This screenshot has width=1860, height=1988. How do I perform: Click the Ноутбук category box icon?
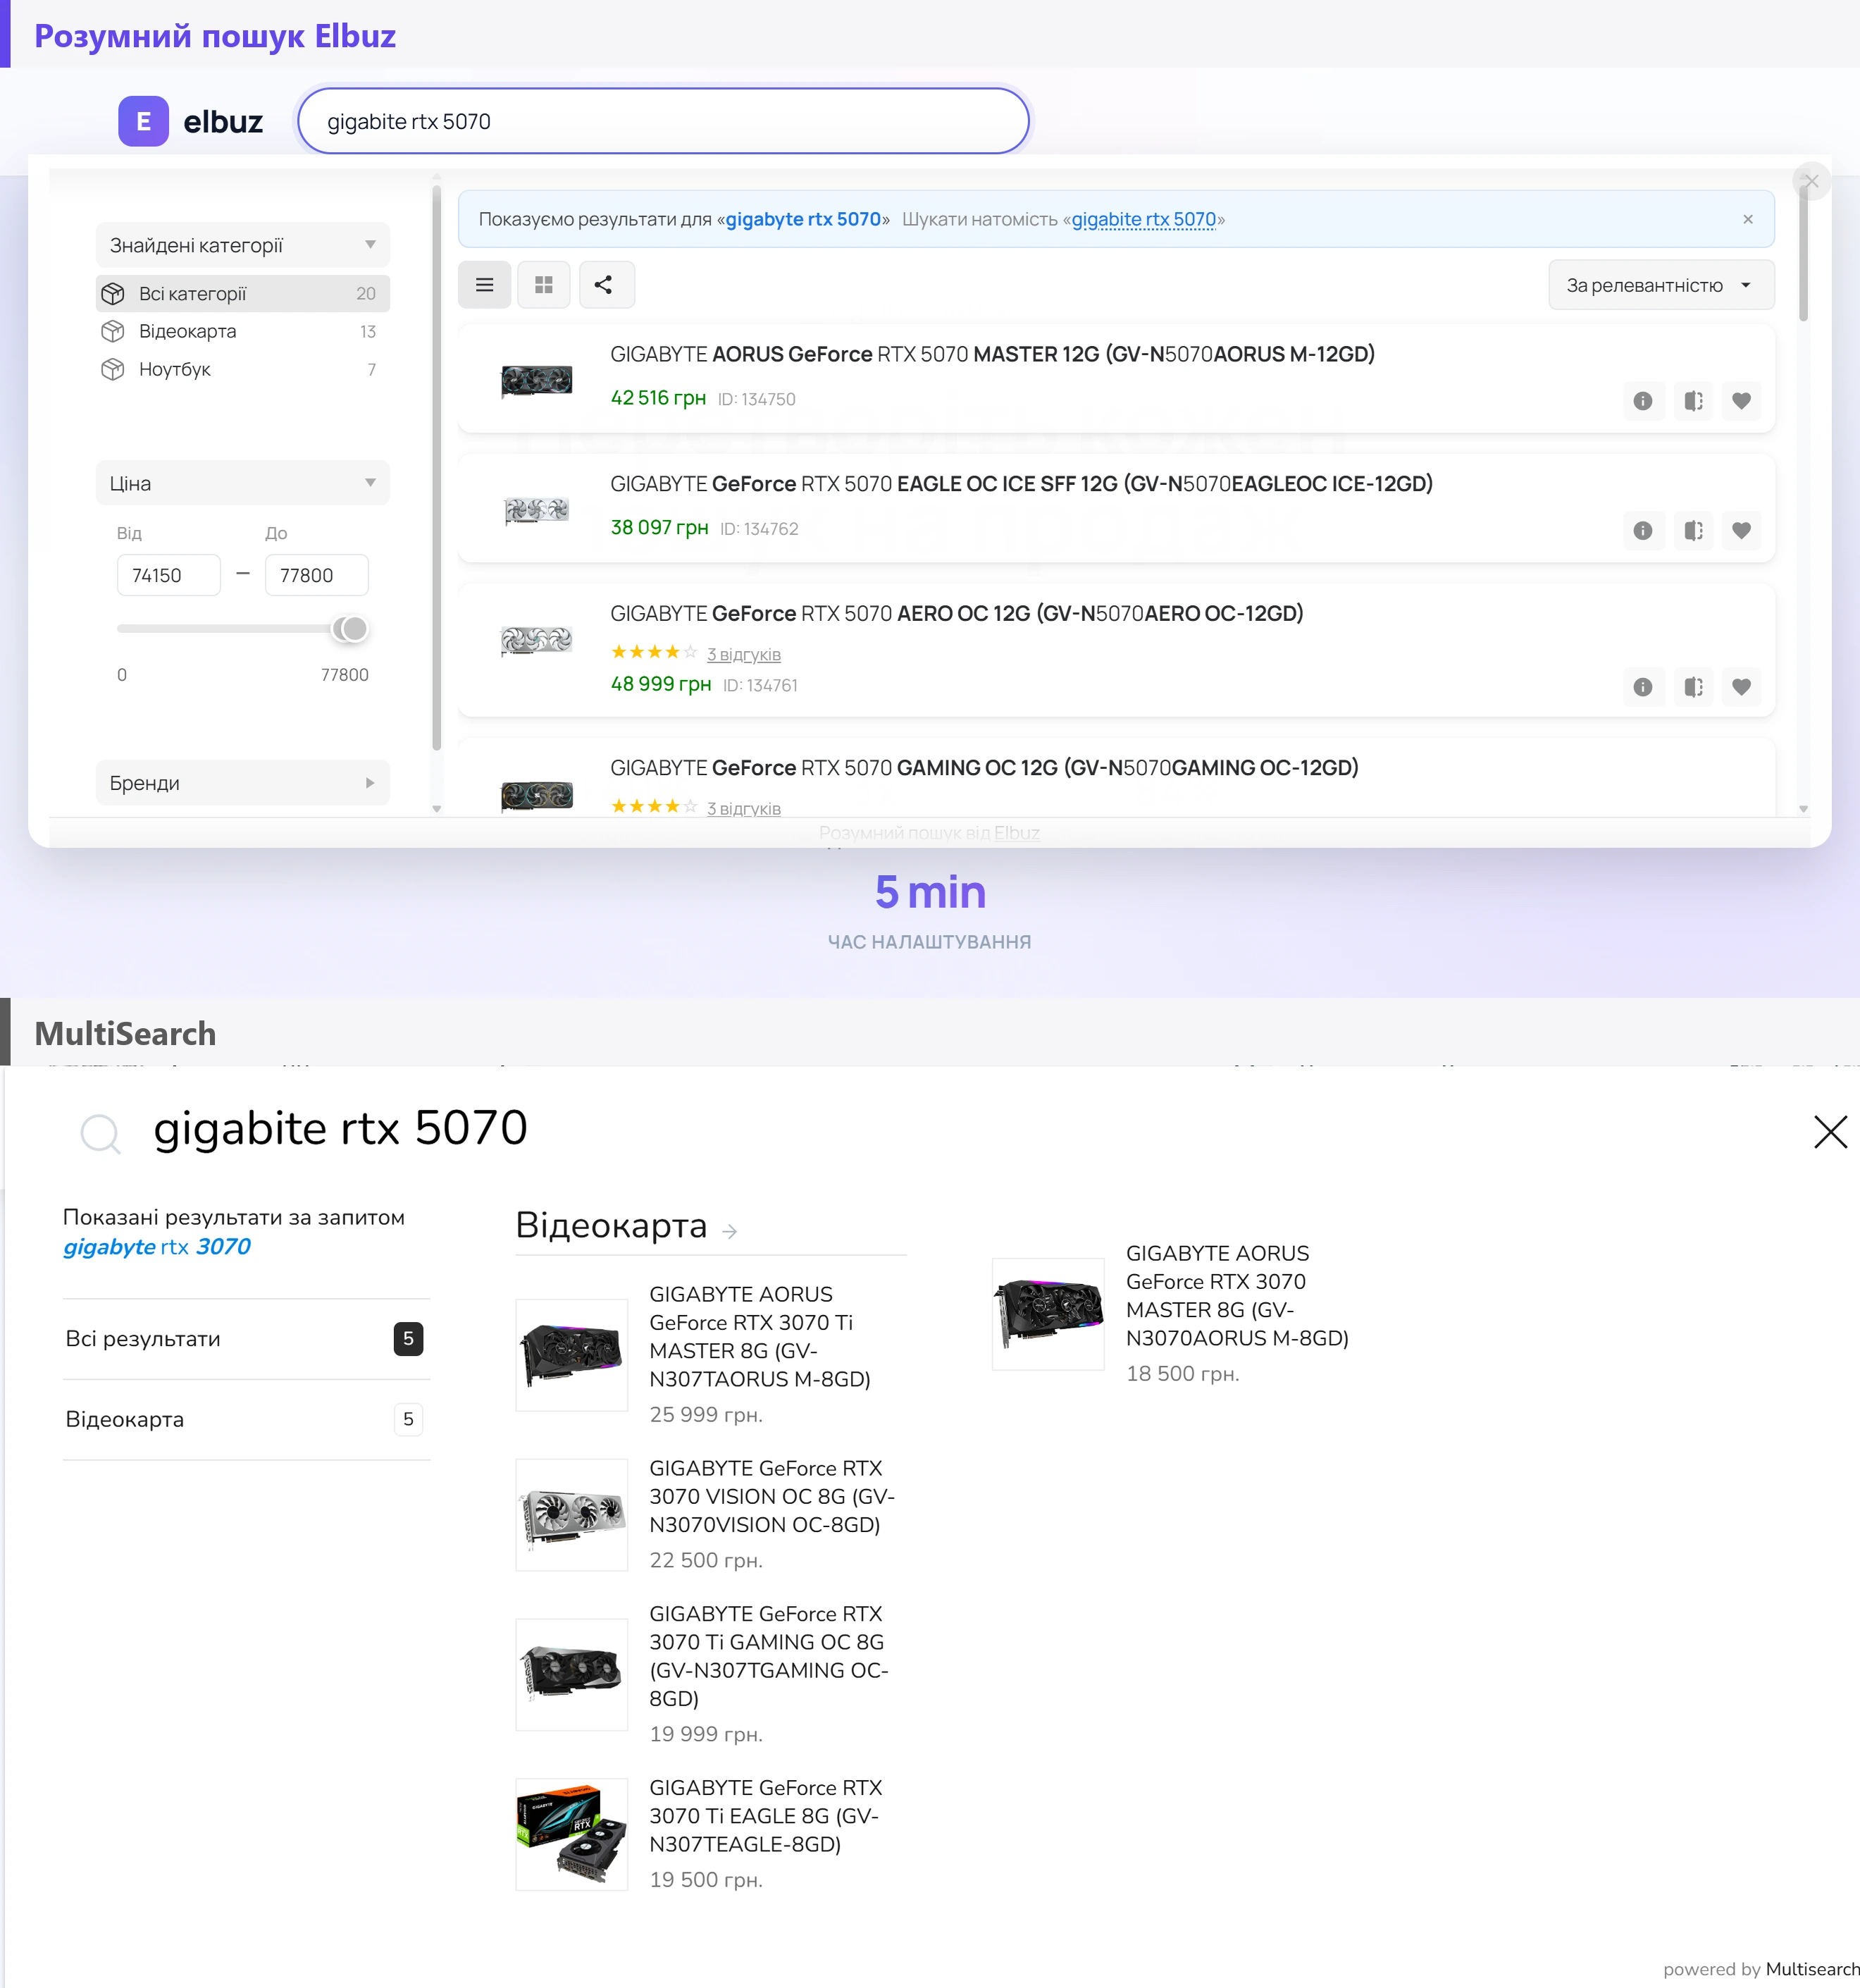point(113,369)
